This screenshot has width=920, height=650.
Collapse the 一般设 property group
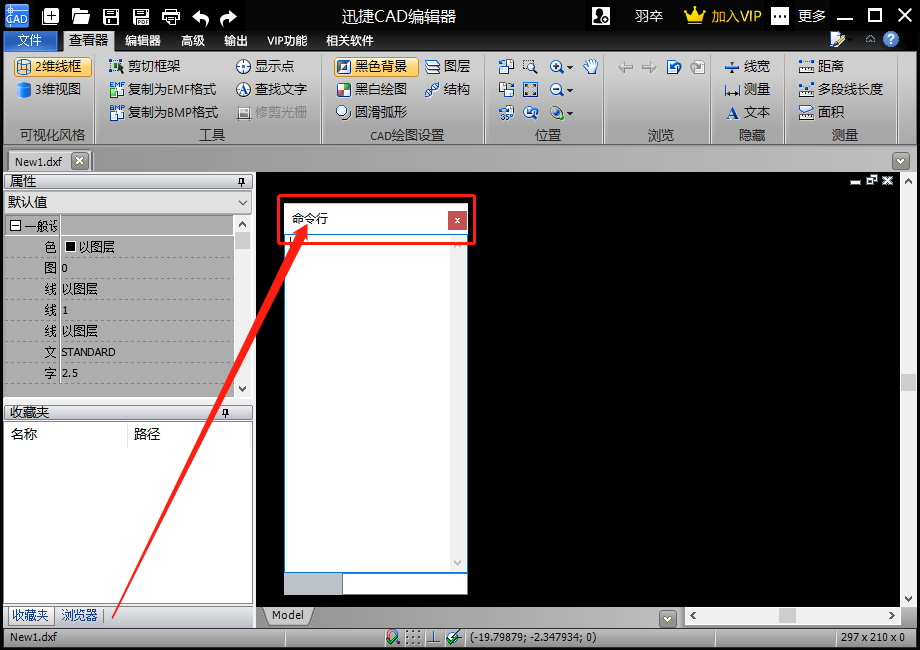[x=16, y=226]
